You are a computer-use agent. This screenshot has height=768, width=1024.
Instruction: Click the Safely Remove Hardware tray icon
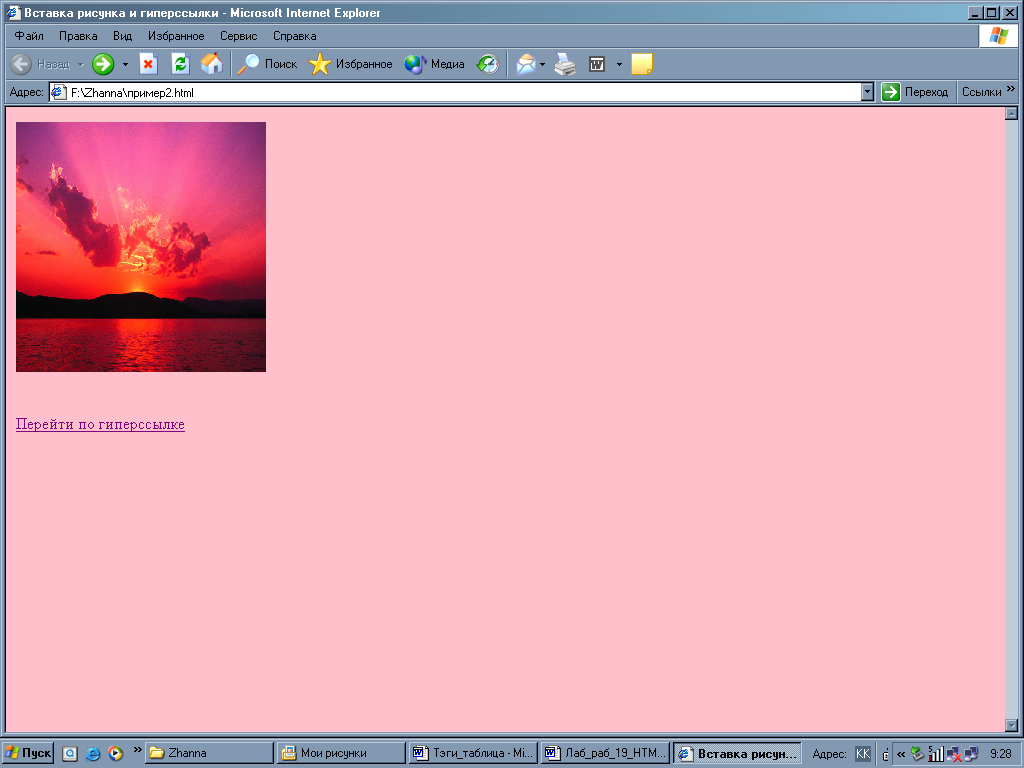(918, 754)
